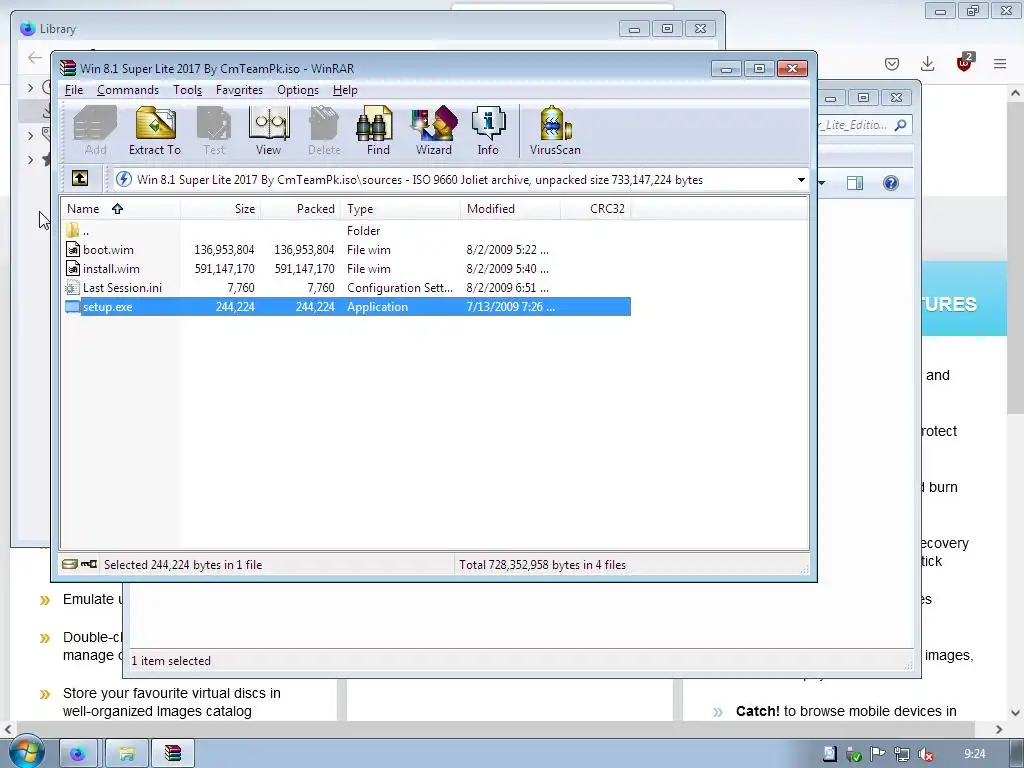The width and height of the screenshot is (1024, 768).
Task: Open the uBlock extension icon
Action: (964, 63)
